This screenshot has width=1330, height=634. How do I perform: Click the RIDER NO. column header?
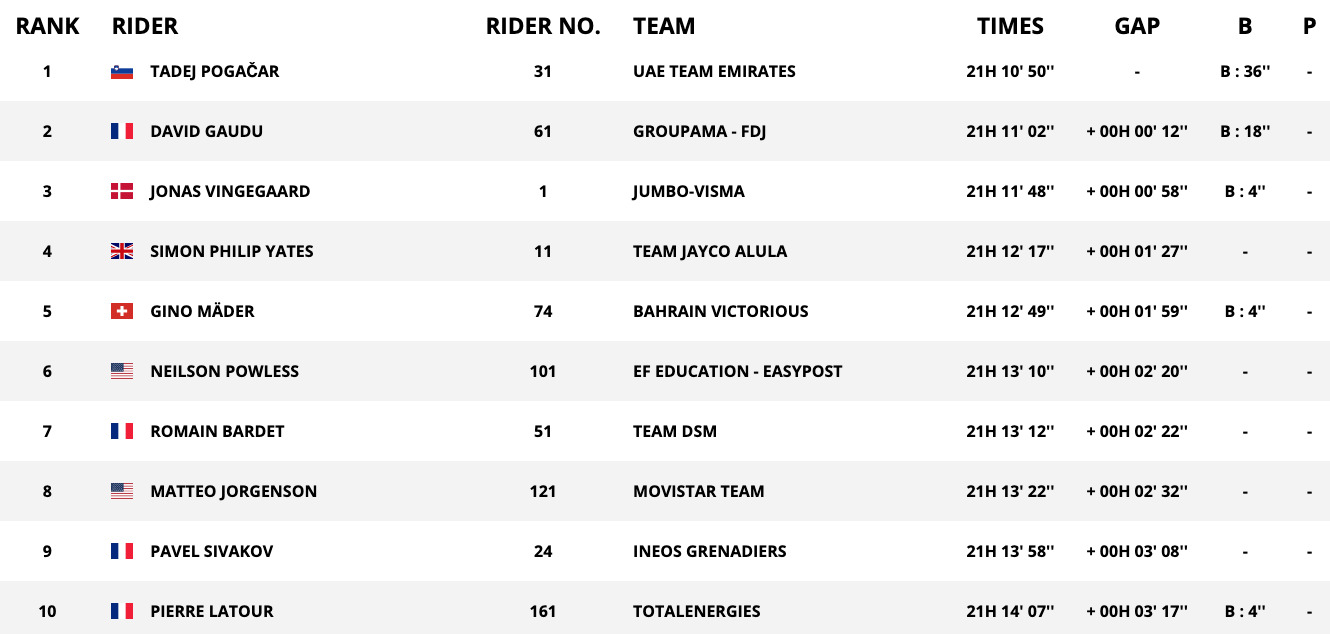pyautogui.click(x=543, y=27)
